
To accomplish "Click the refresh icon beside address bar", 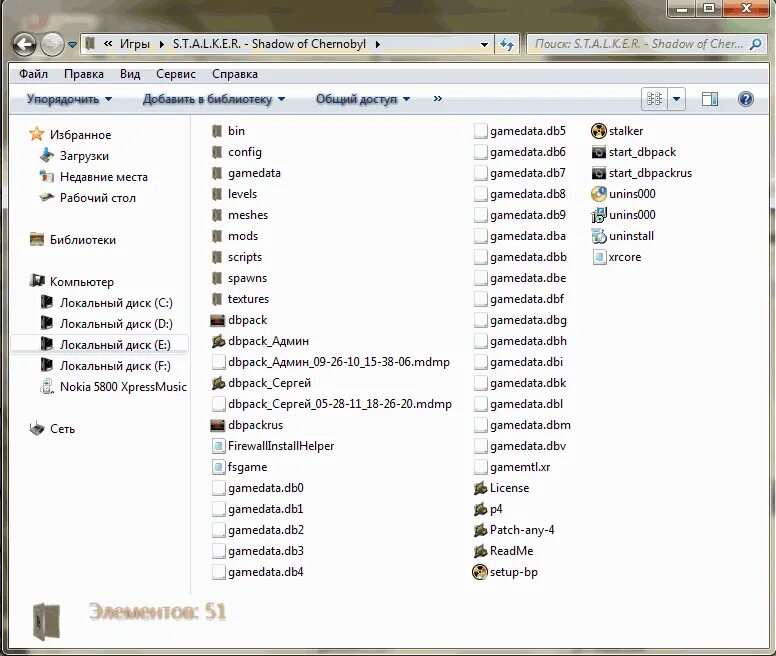I will point(506,45).
